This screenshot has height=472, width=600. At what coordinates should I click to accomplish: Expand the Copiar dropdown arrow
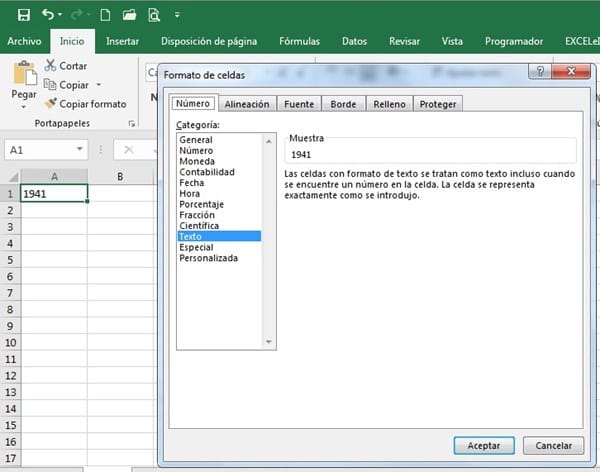click(x=98, y=86)
